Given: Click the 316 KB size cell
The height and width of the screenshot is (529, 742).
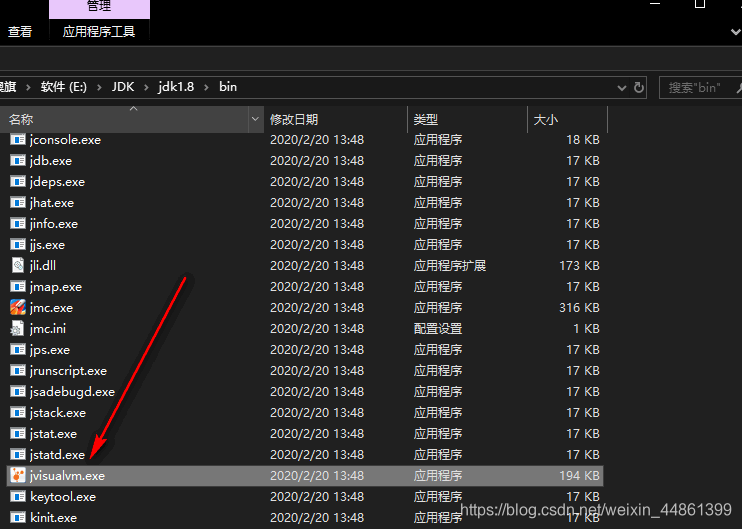Looking at the screenshot, I should tap(579, 308).
